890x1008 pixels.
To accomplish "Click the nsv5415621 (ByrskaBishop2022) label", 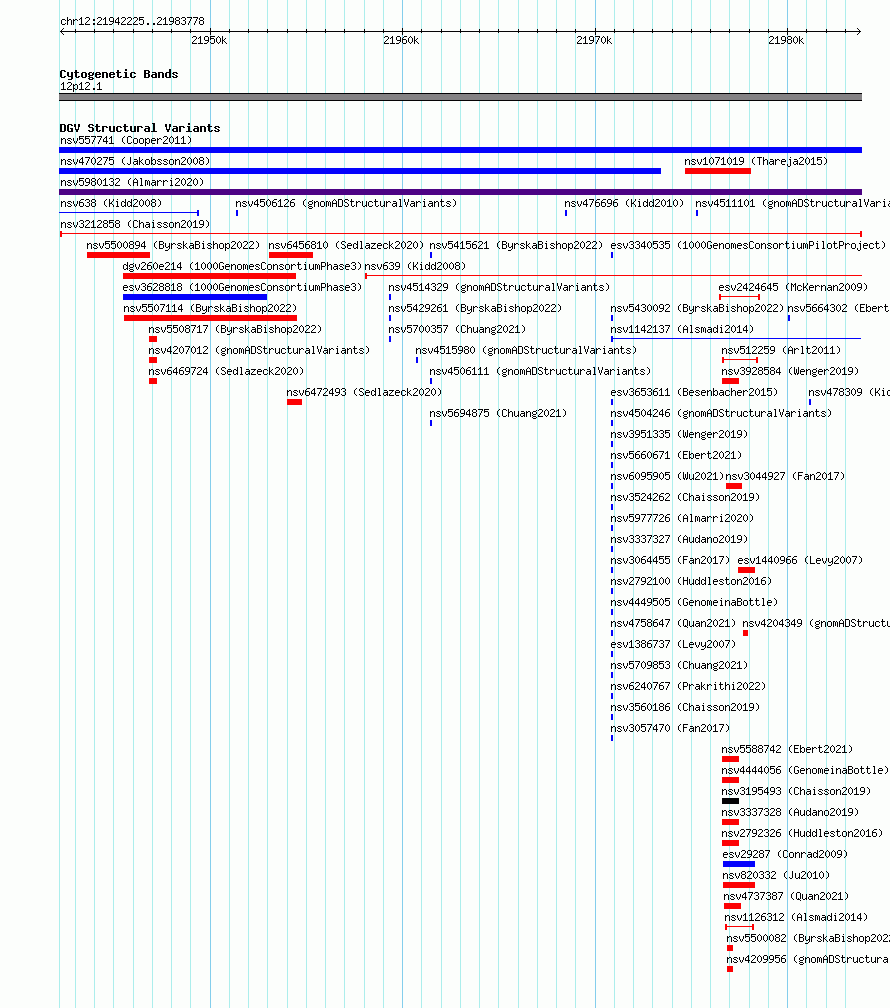I will pos(516,246).
